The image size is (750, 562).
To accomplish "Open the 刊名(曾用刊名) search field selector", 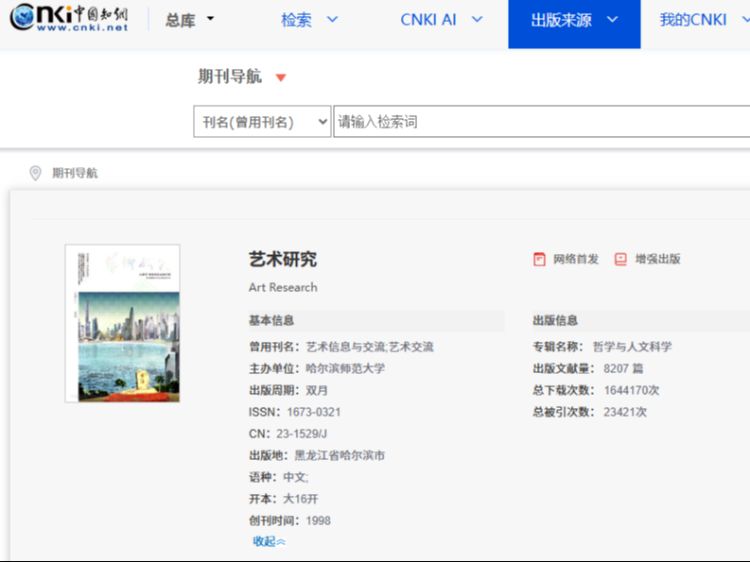I will [x=262, y=121].
